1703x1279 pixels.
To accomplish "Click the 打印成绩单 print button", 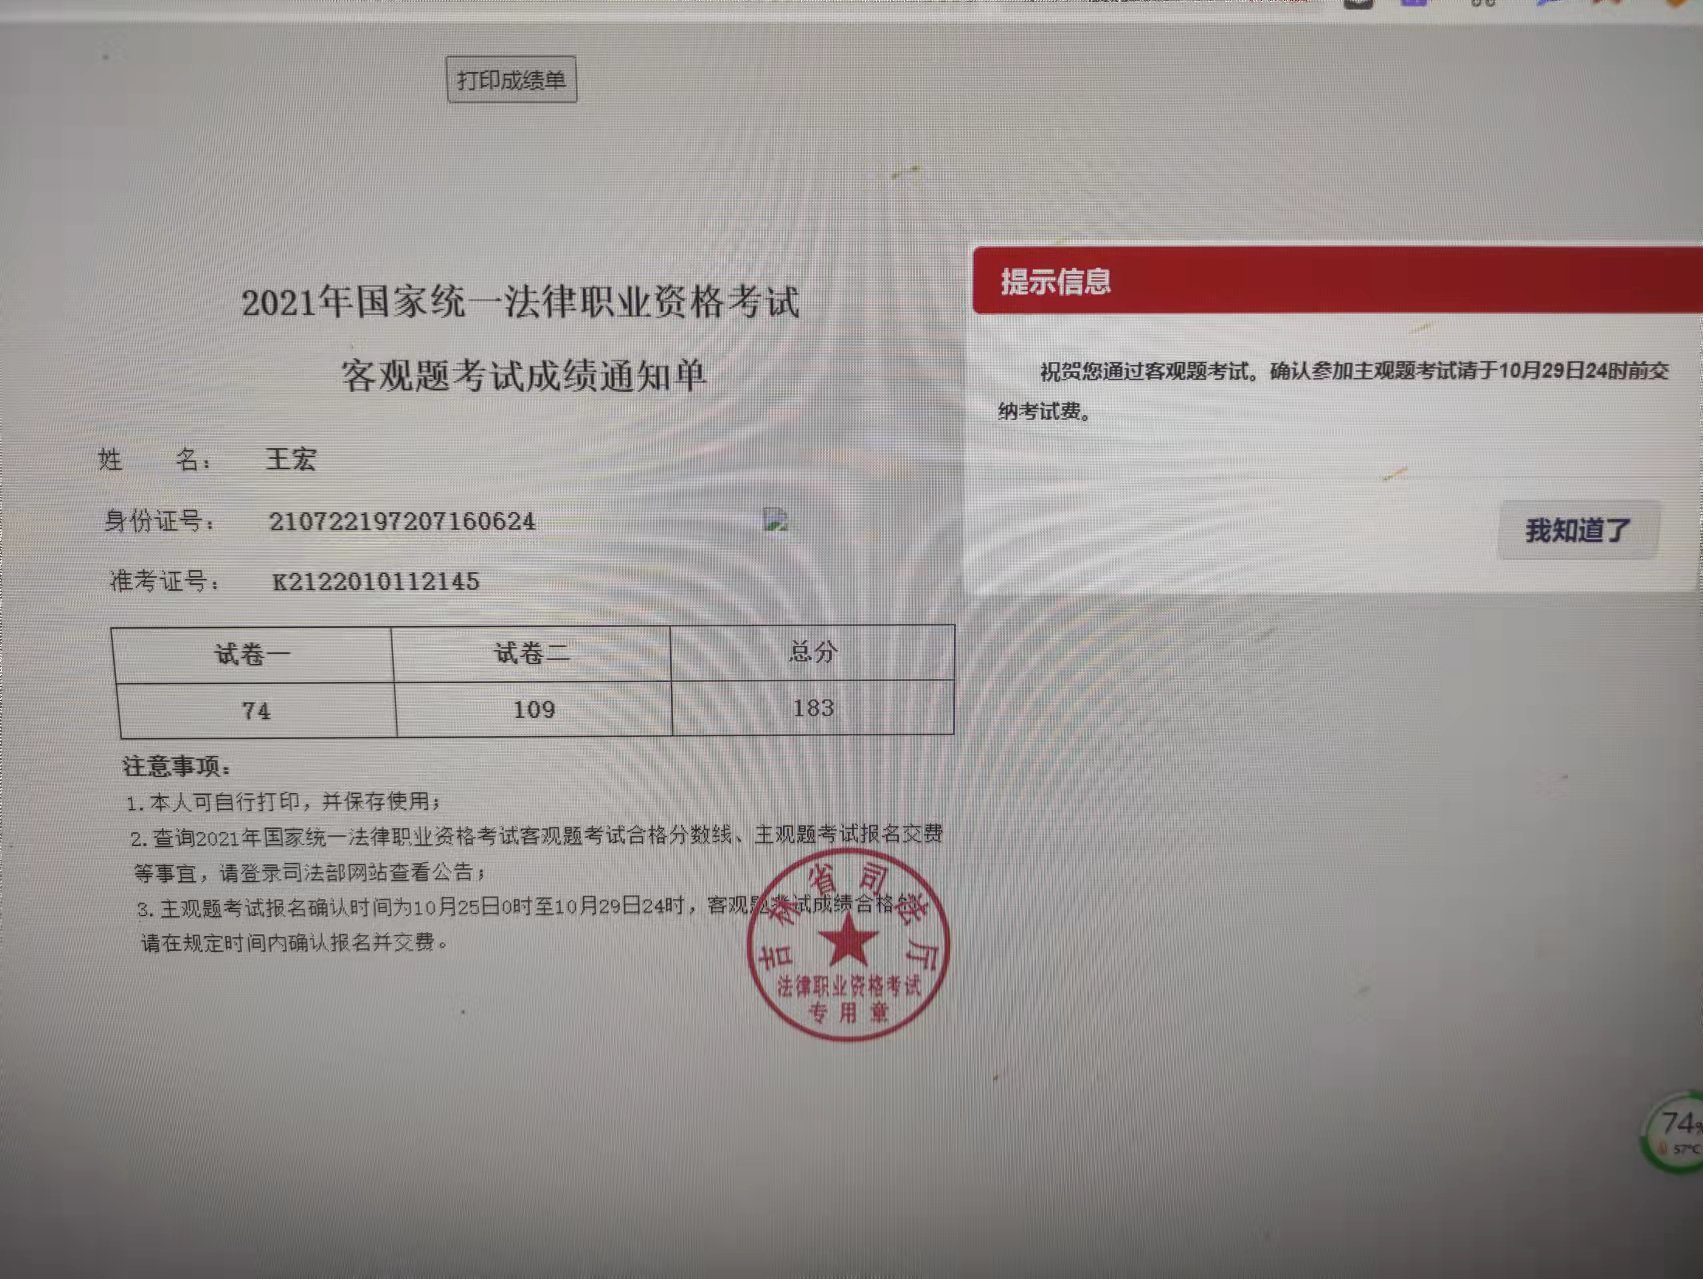I will coord(511,80).
